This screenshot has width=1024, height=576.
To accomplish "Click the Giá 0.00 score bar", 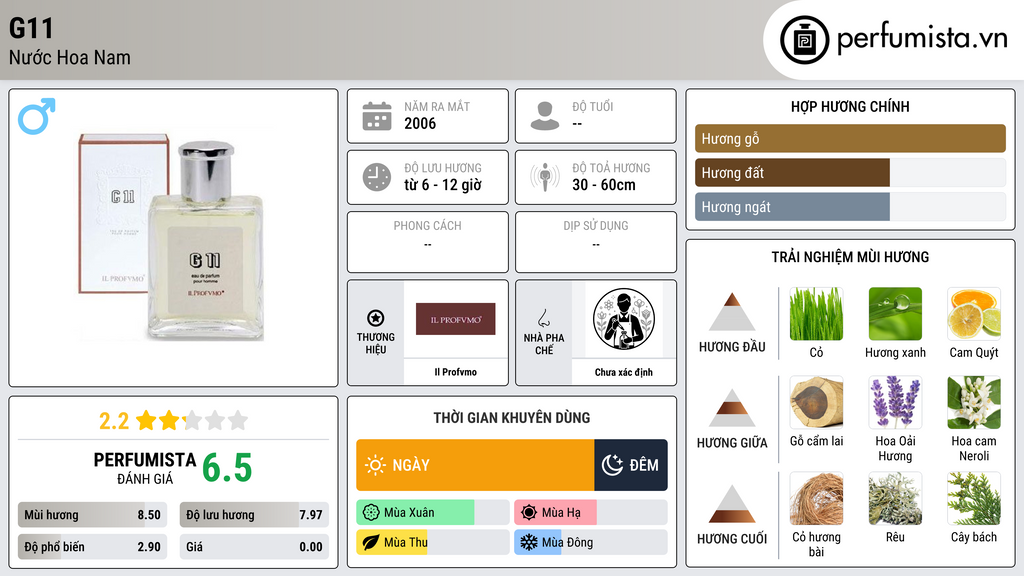I will [x=254, y=547].
